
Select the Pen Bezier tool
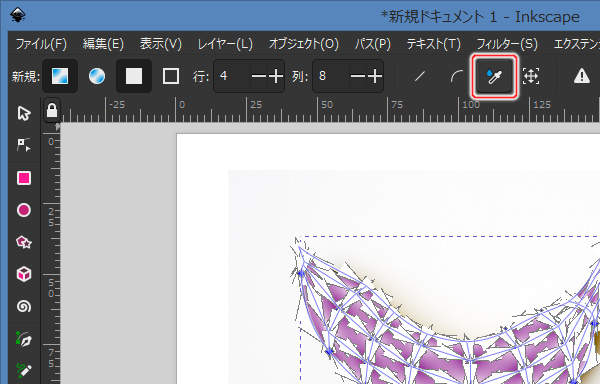(24, 339)
